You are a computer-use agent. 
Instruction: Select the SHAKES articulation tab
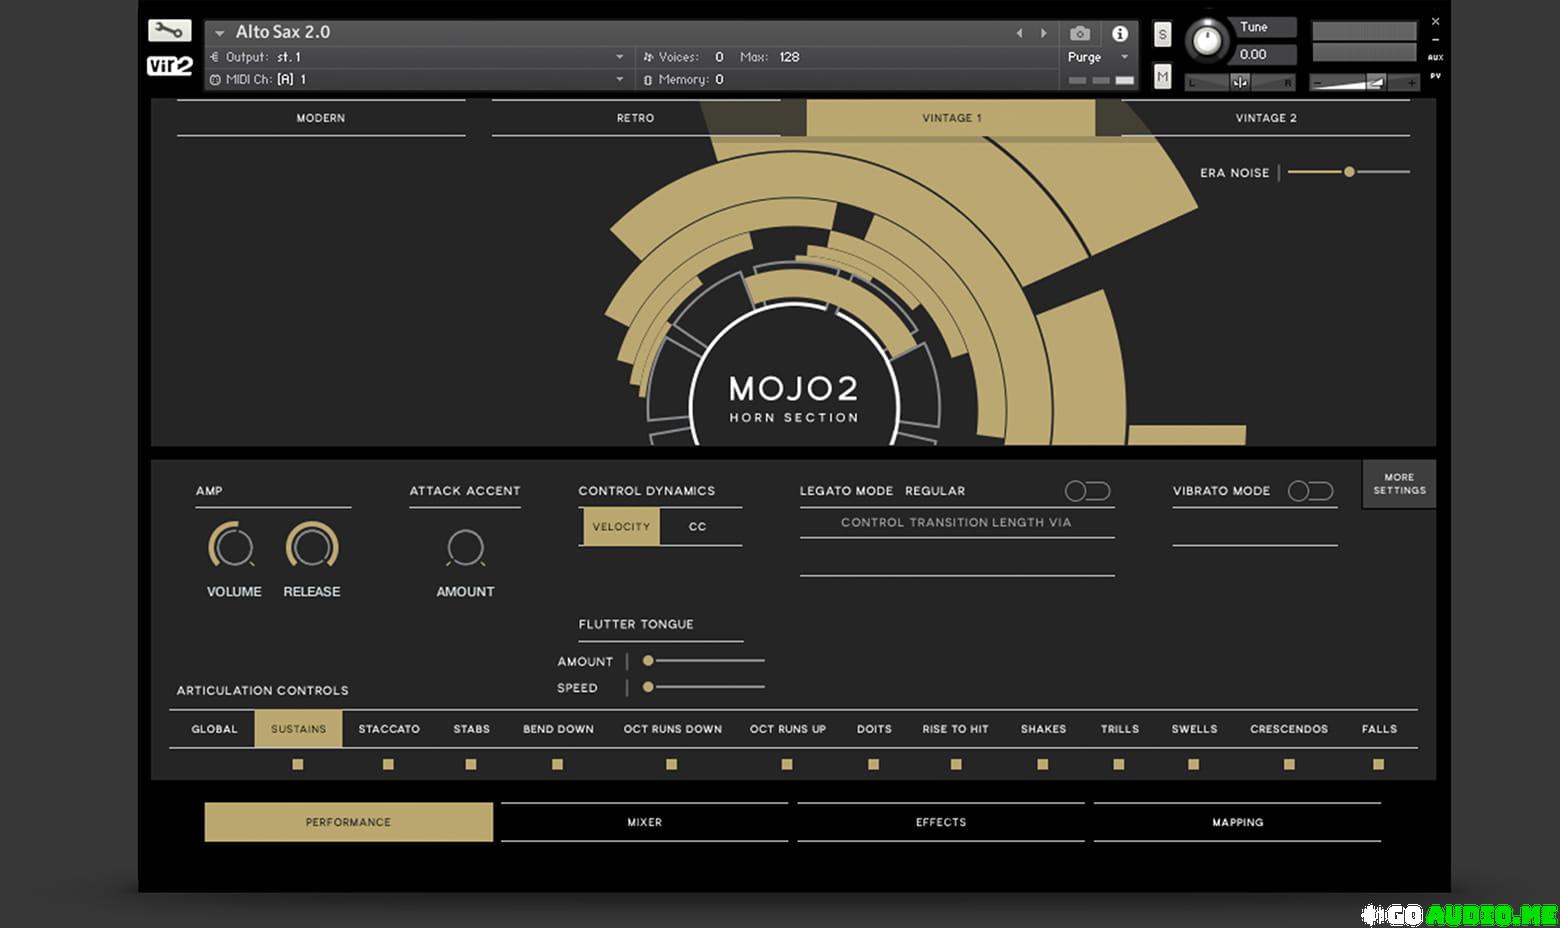click(1043, 729)
